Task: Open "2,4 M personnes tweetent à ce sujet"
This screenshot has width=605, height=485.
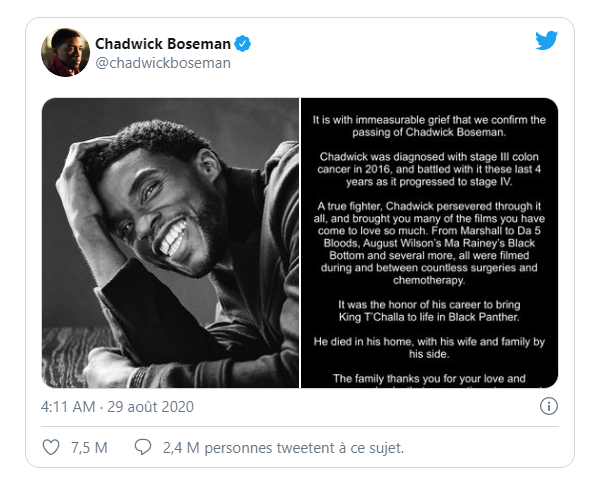Action: click(x=283, y=447)
